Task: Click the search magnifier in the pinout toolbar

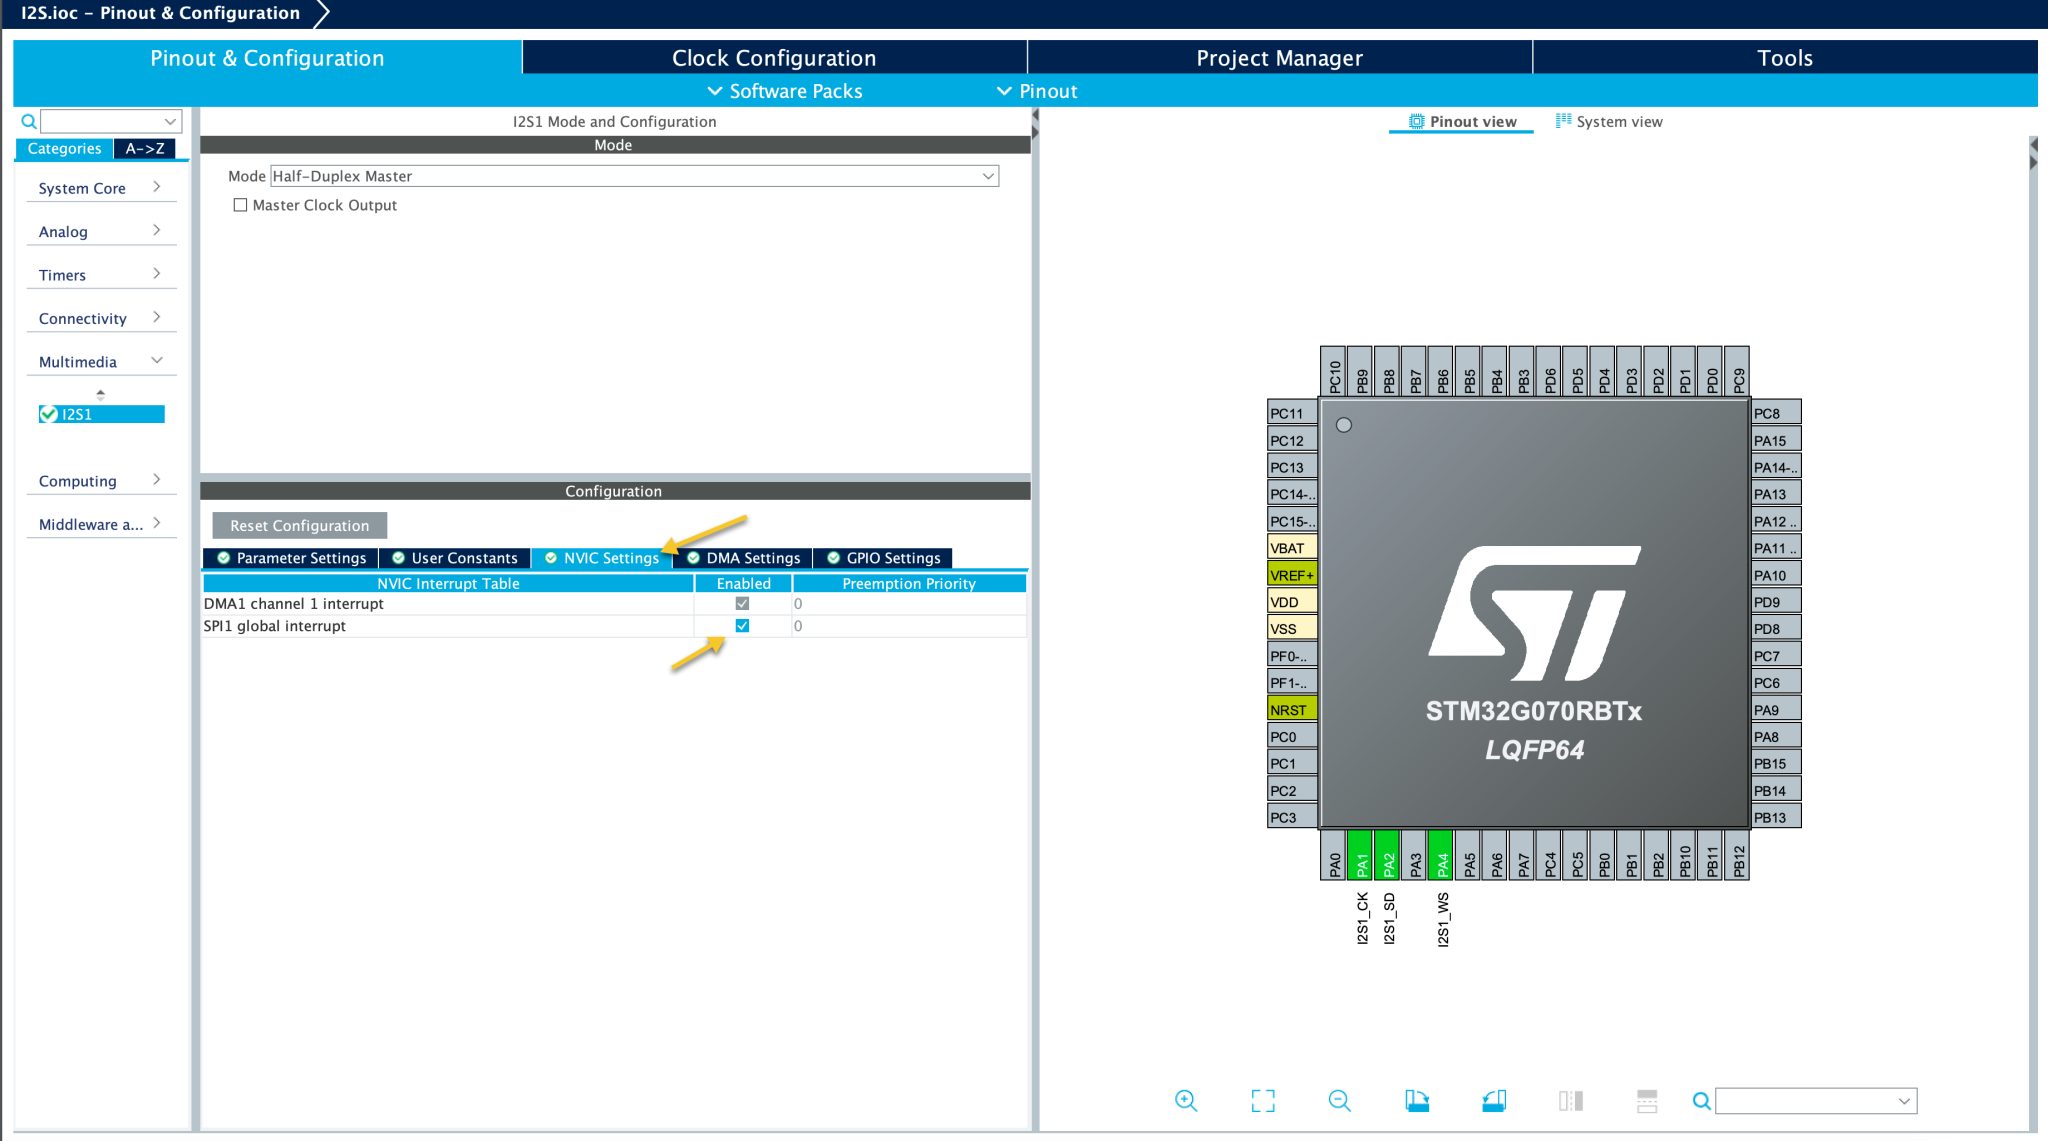Action: [1701, 1100]
